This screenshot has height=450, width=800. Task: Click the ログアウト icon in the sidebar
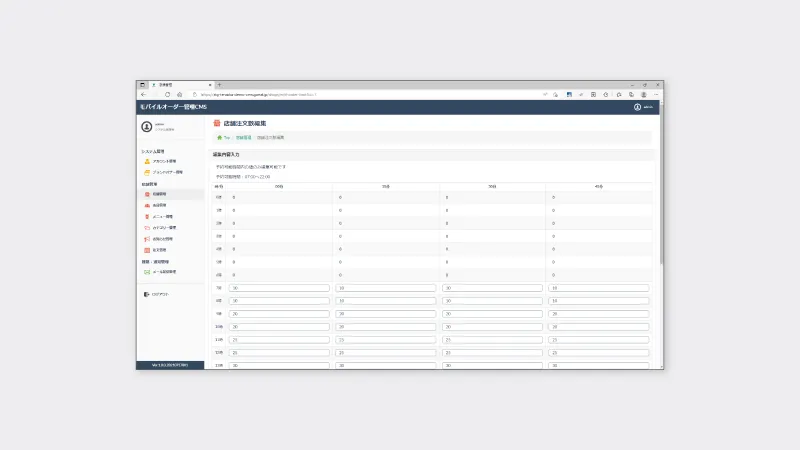point(147,294)
